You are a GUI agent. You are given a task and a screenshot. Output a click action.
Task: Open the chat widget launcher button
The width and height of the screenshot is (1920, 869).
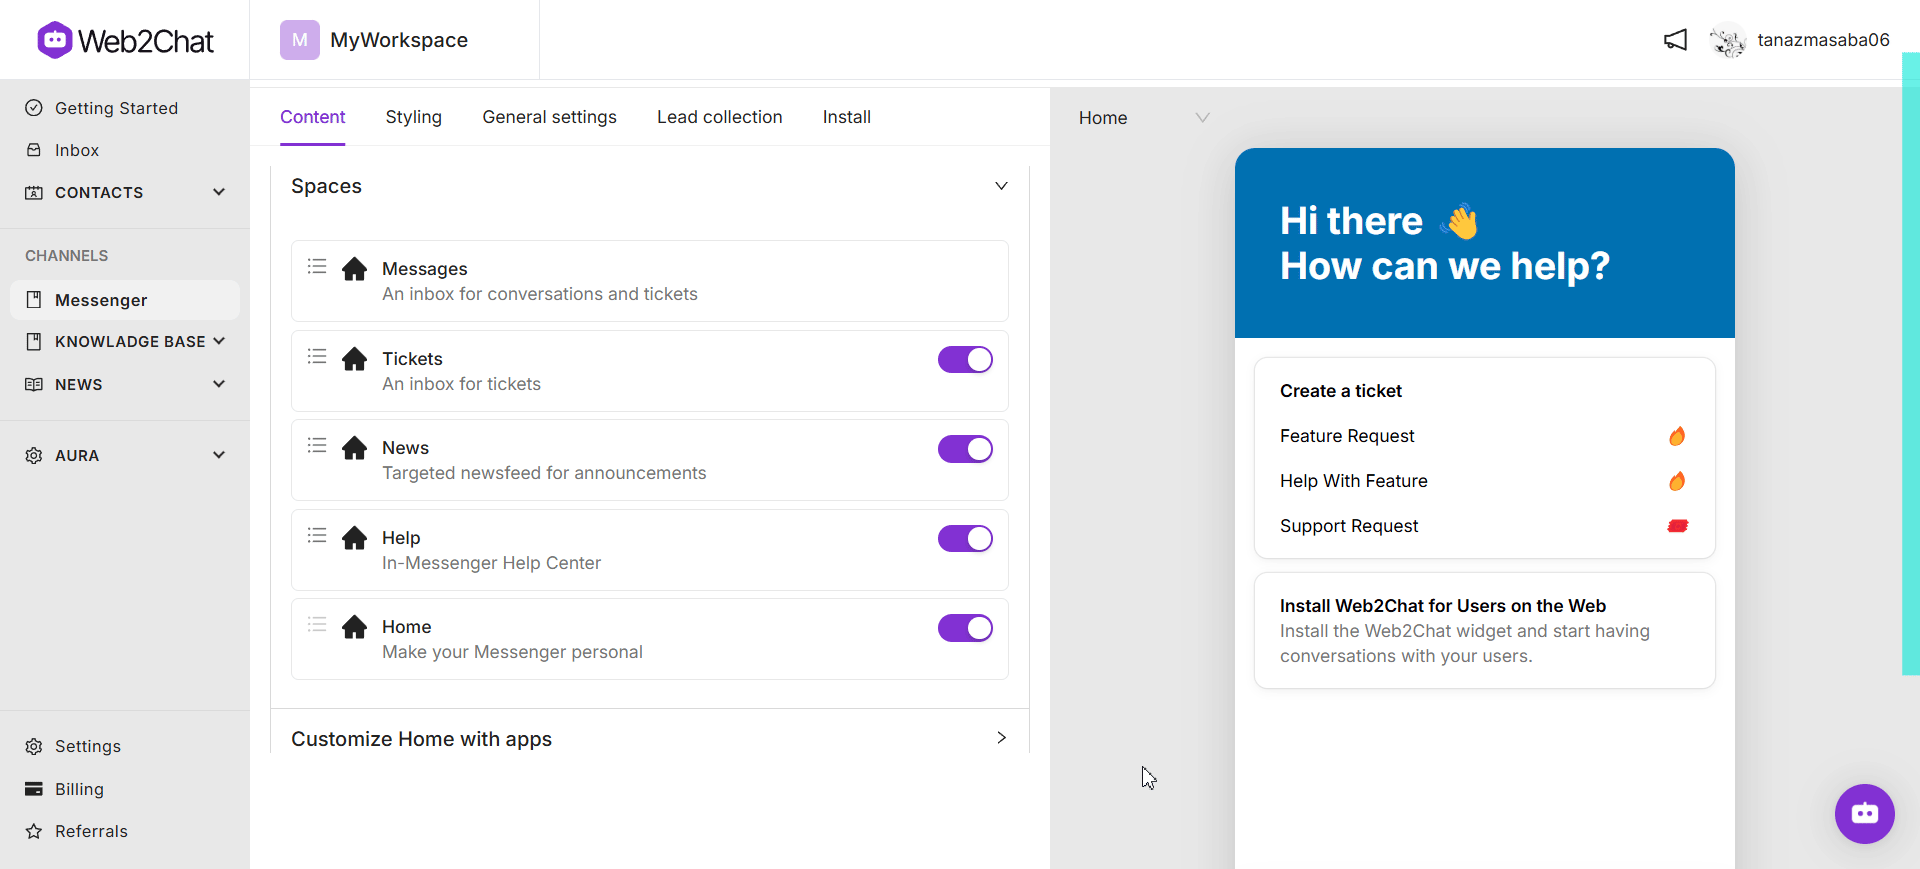tap(1864, 813)
